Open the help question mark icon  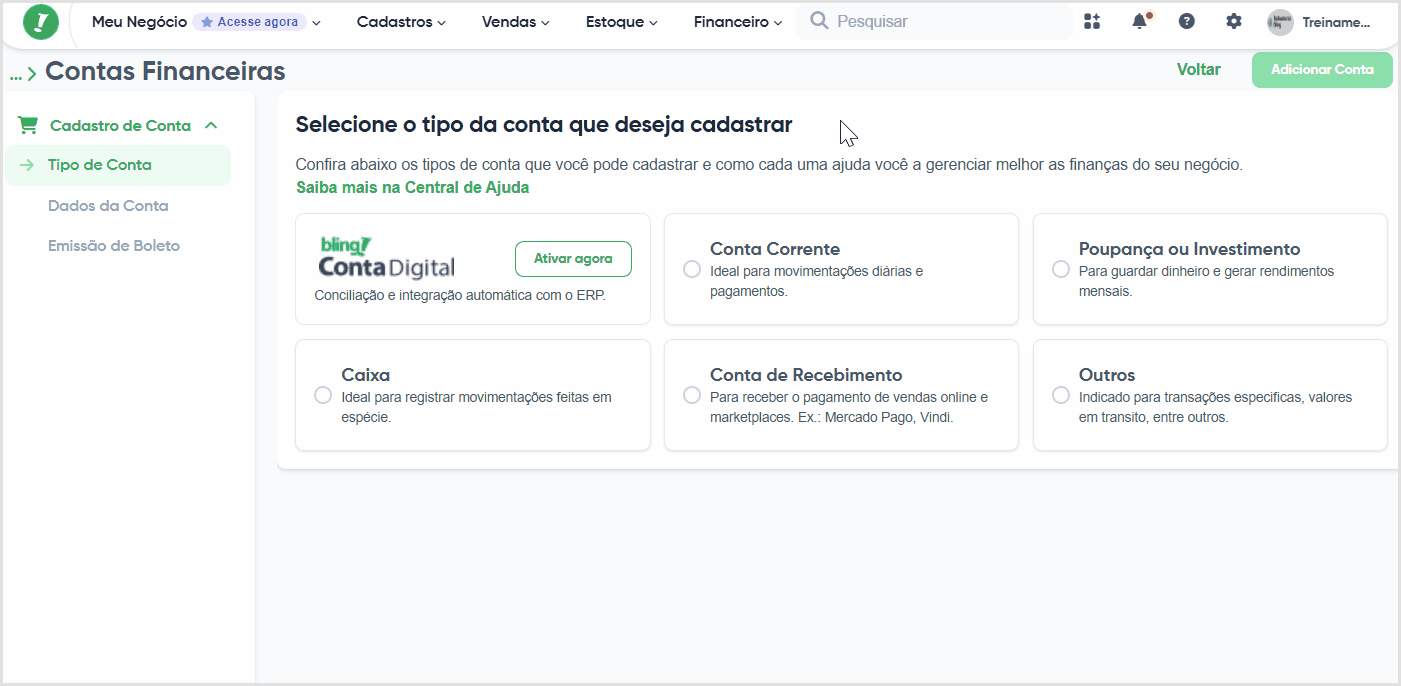1187,21
